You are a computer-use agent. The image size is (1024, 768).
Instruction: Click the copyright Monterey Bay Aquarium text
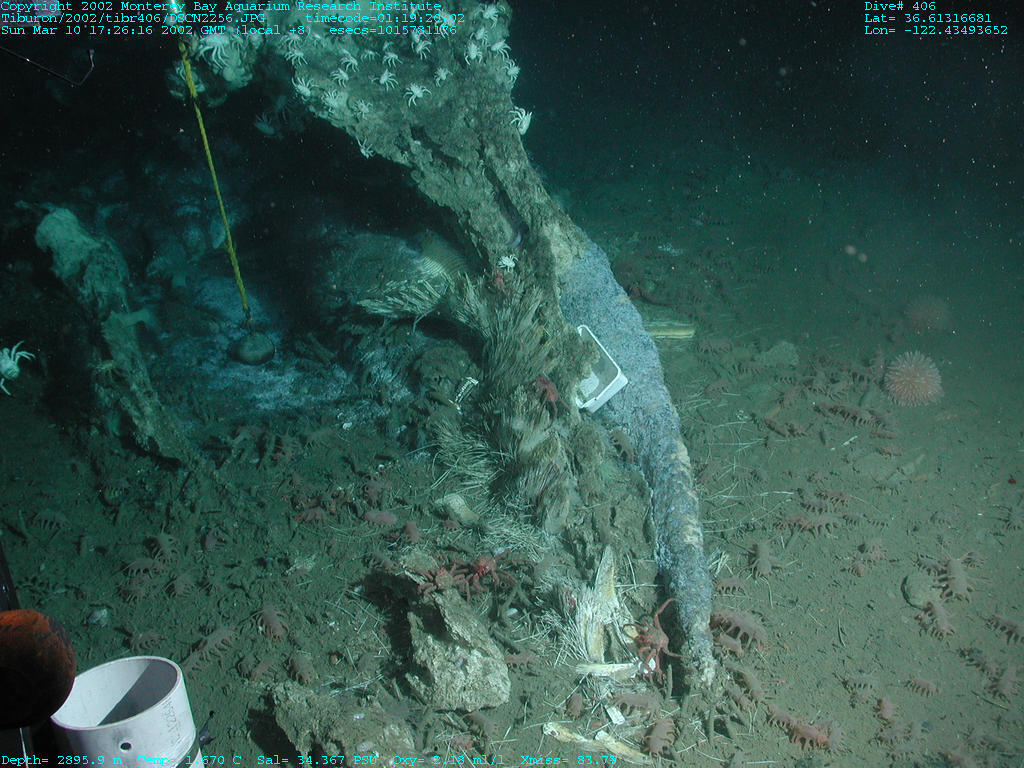220,6
